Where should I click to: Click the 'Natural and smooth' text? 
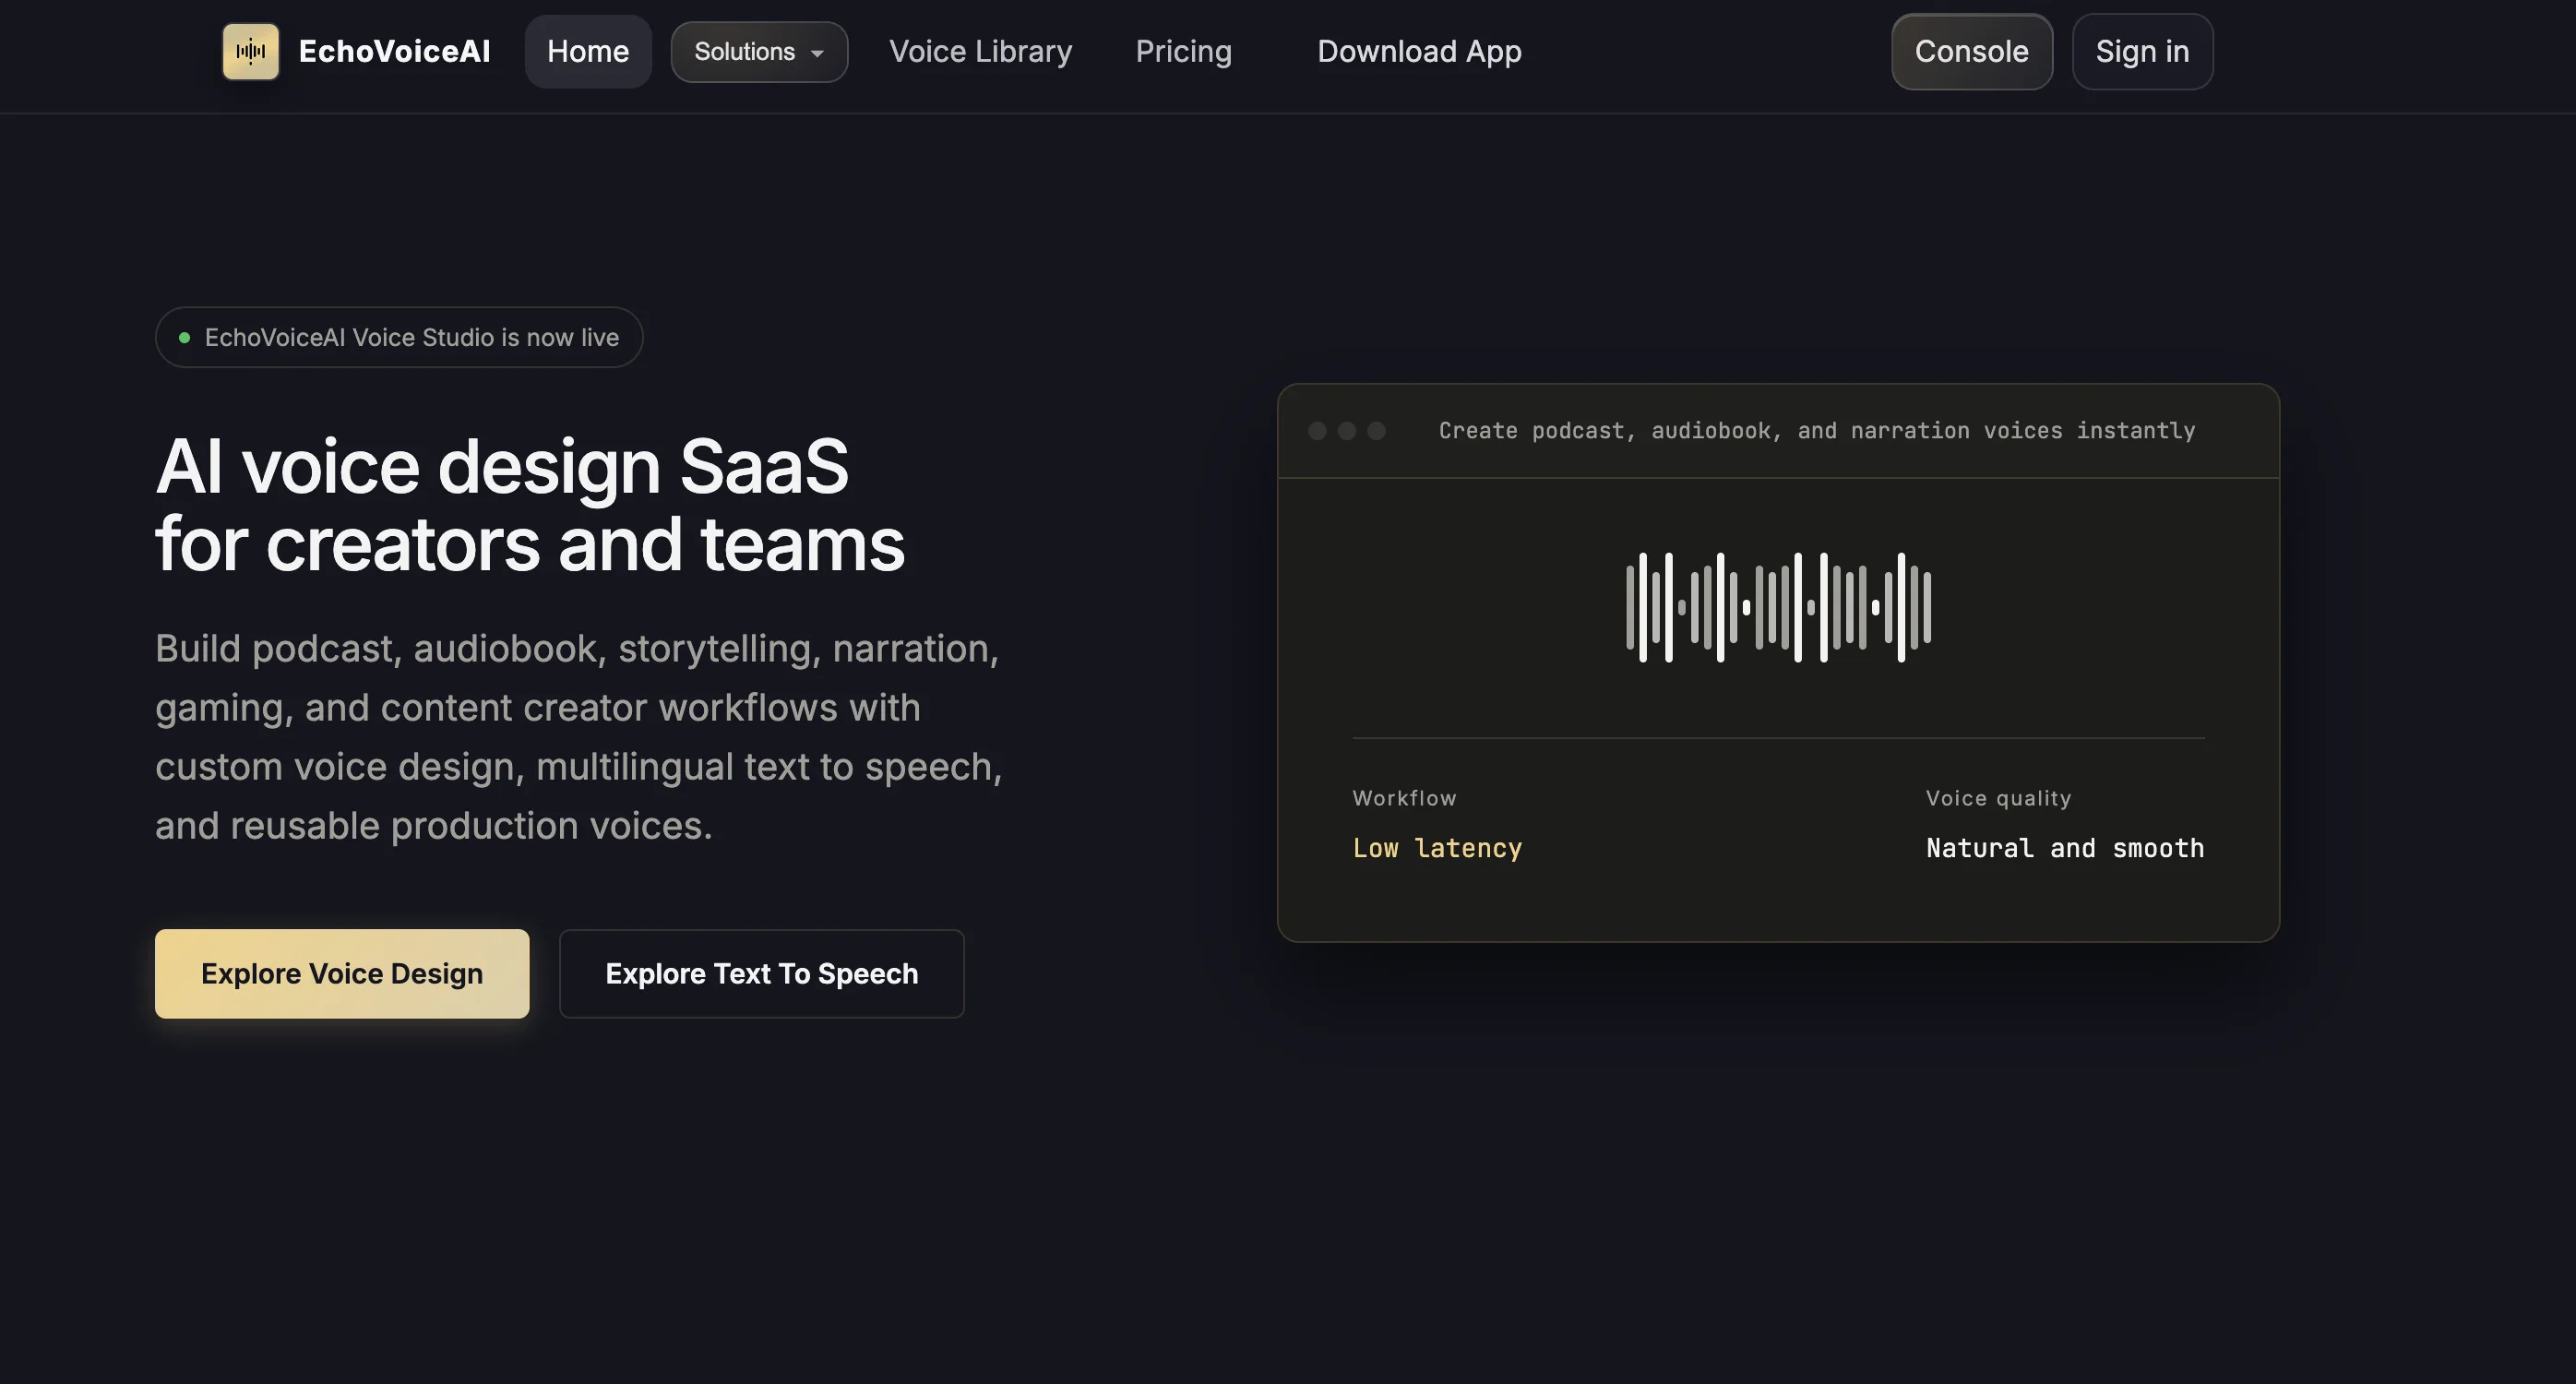[x=2065, y=848]
